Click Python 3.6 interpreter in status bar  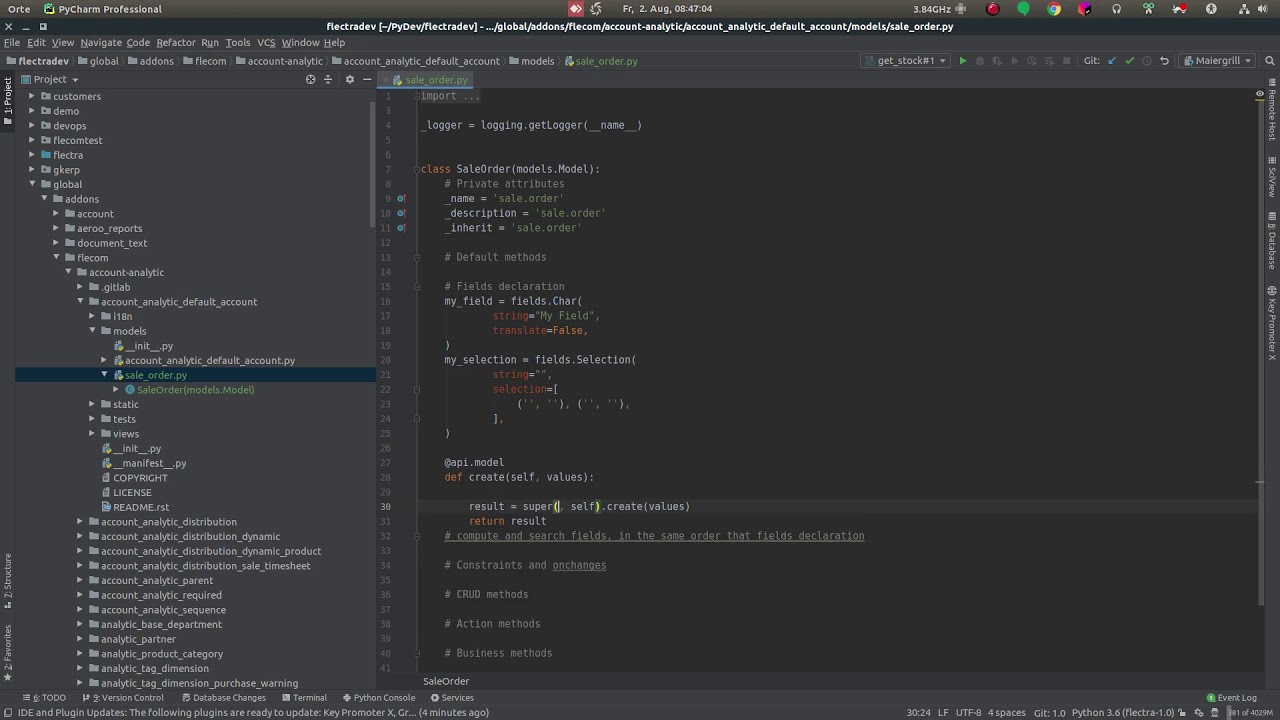[x=1123, y=713]
